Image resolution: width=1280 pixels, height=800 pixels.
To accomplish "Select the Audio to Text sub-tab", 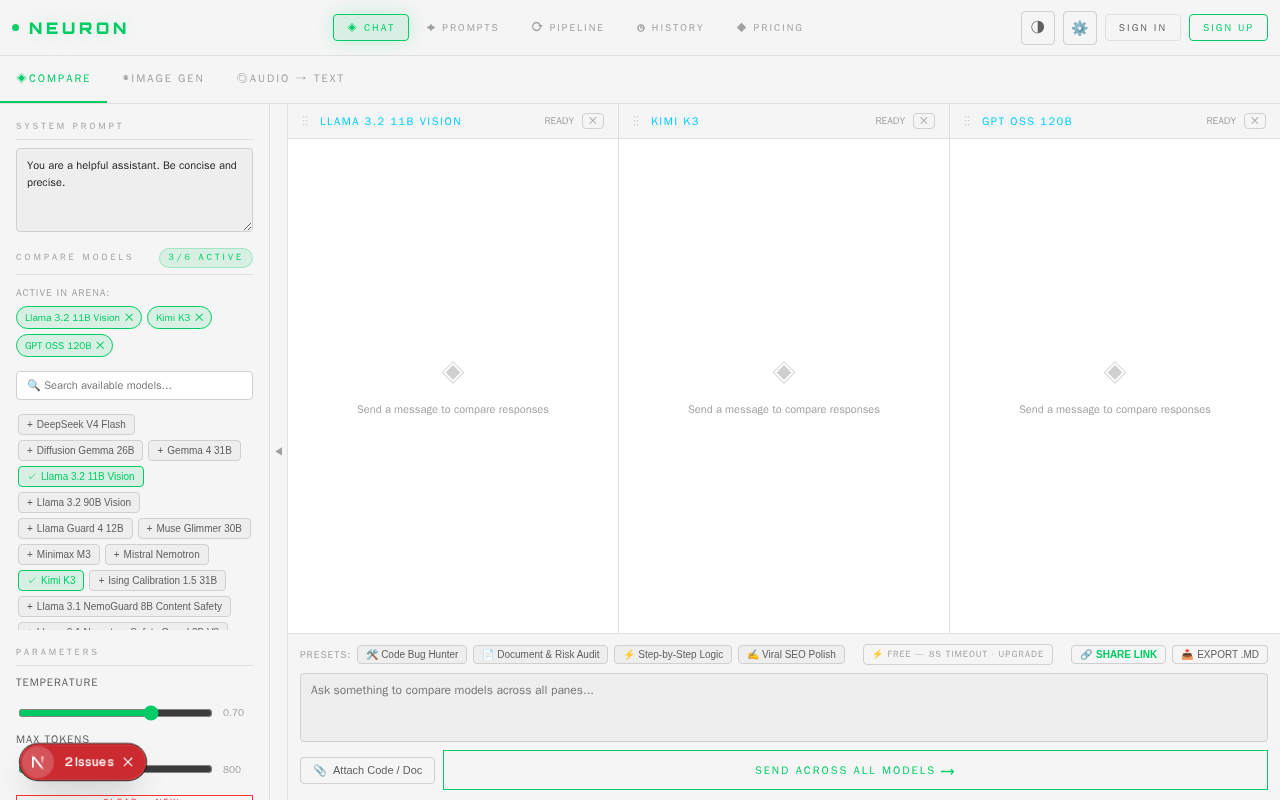I will coord(291,78).
